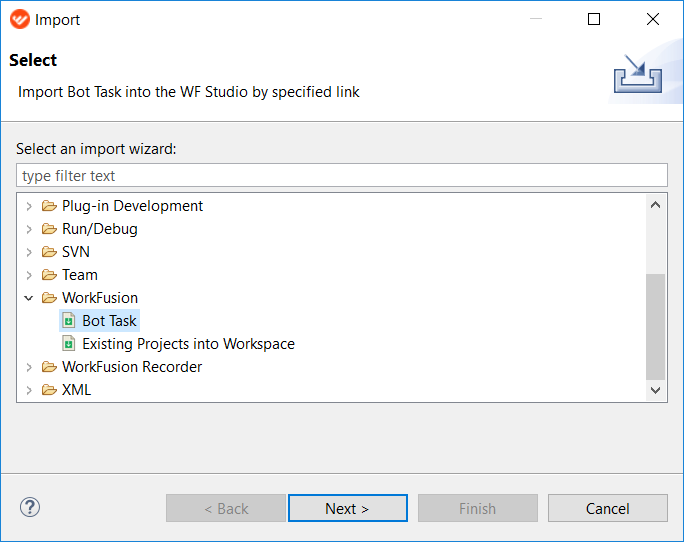Click the WorkFusion folder icon
This screenshot has height=542, width=684.
49,298
